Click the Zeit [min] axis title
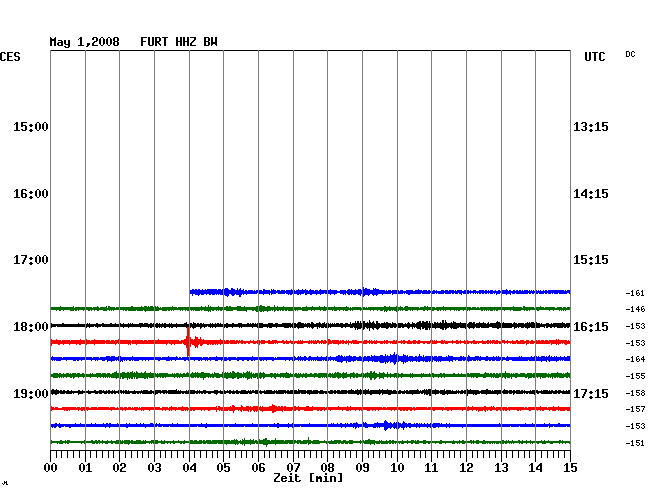The width and height of the screenshot is (650, 494). point(308,478)
